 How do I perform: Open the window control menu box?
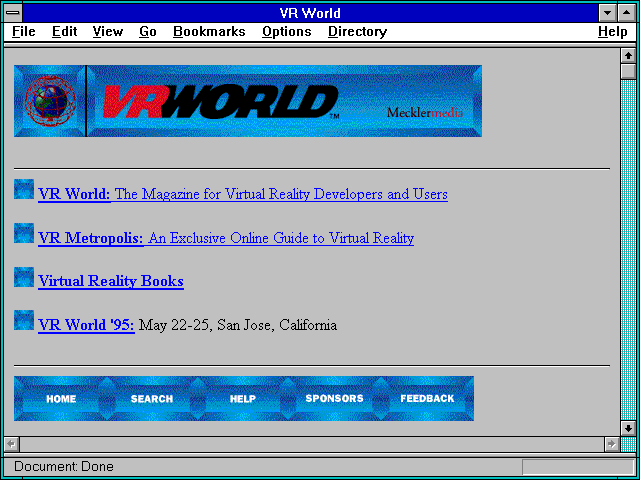coord(13,13)
